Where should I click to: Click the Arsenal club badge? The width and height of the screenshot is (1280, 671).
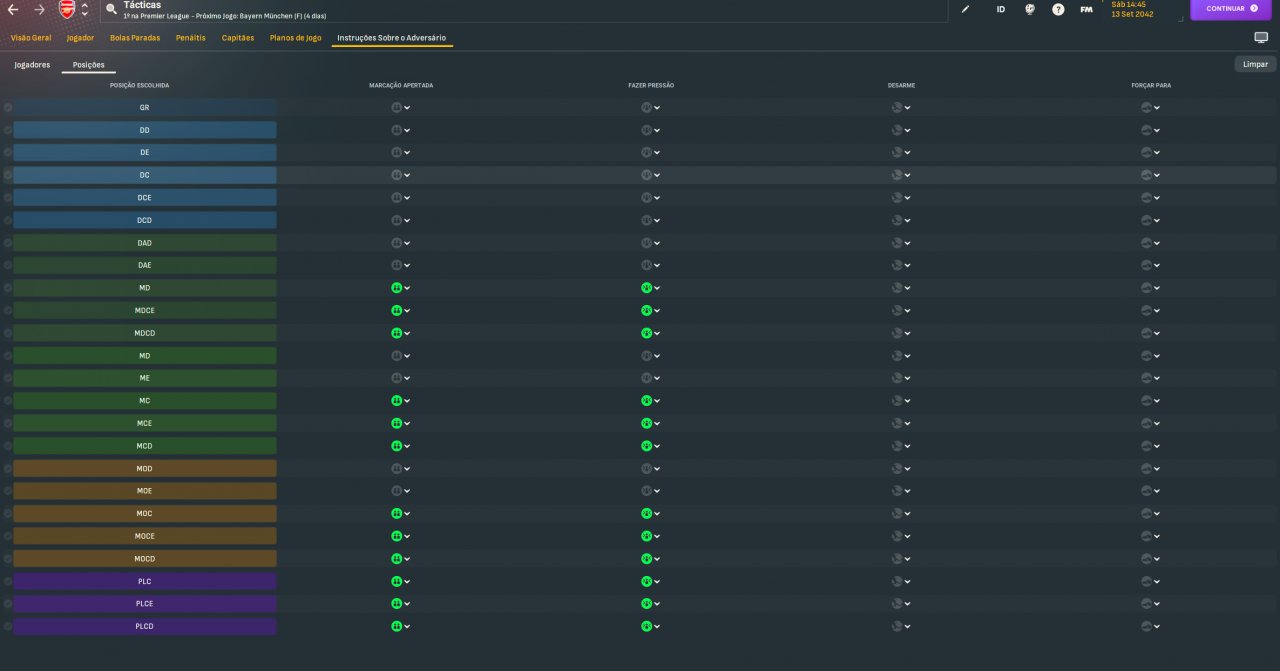(66, 10)
